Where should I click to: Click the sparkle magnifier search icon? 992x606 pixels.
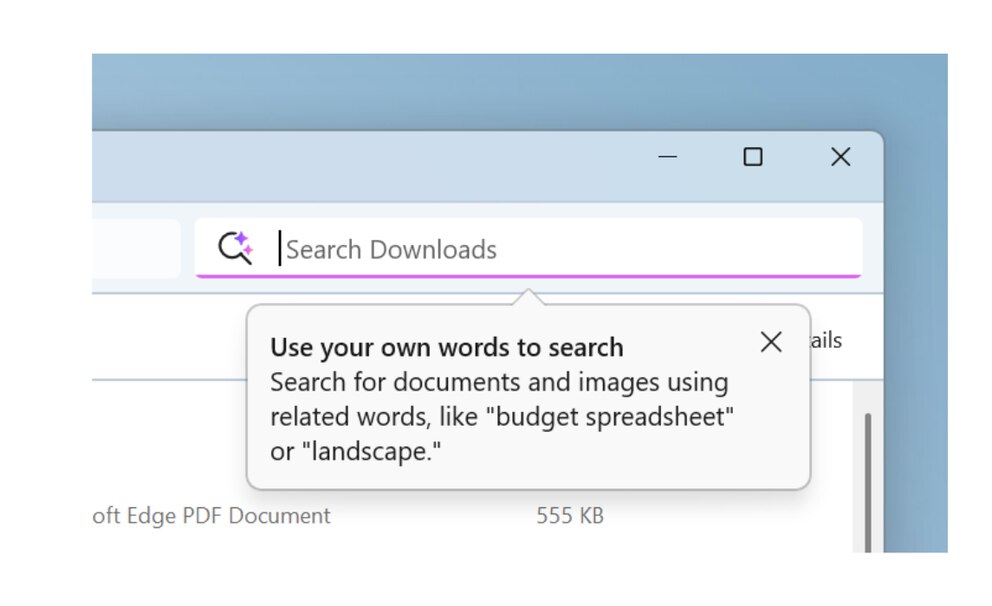pyautogui.click(x=235, y=247)
